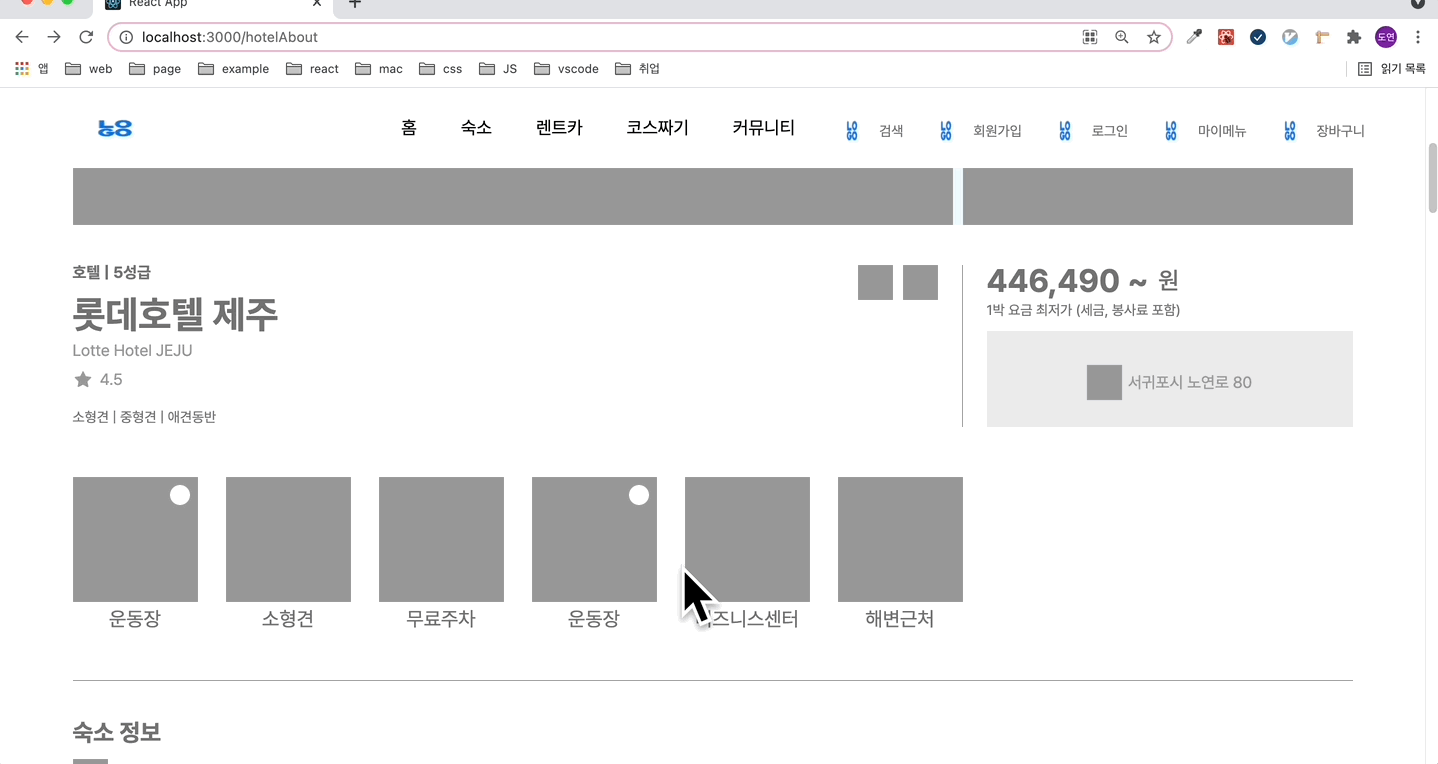Click the narrow gray banner image on right

click(1158, 196)
